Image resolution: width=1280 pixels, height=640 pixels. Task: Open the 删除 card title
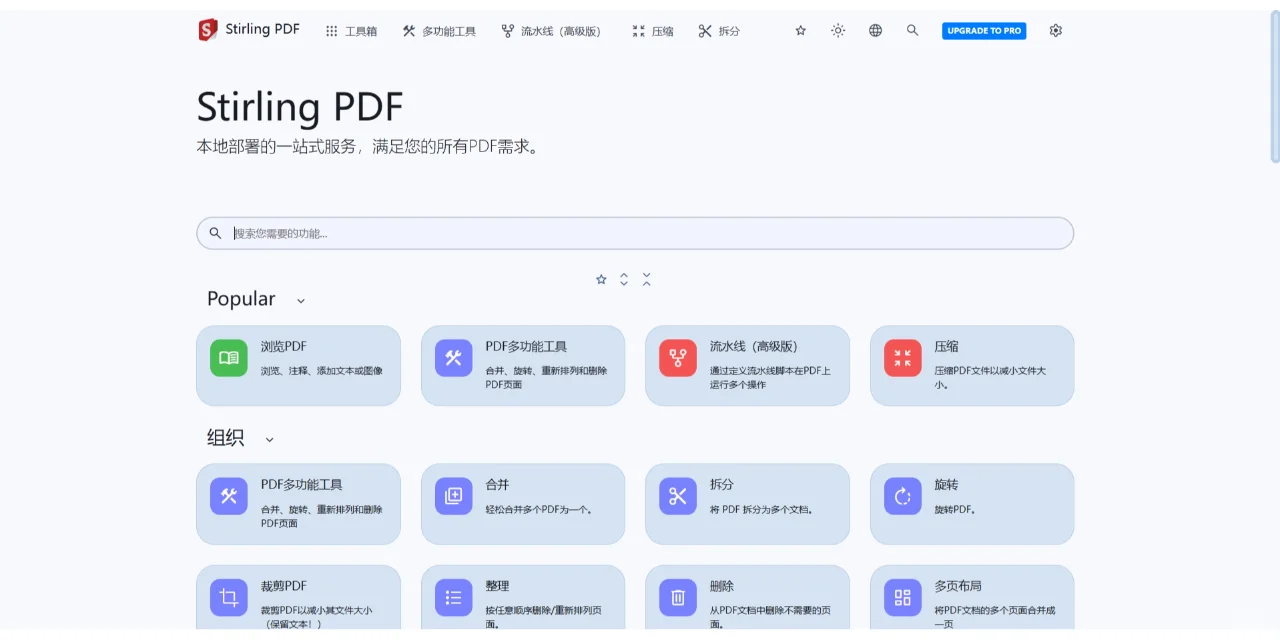722,587
